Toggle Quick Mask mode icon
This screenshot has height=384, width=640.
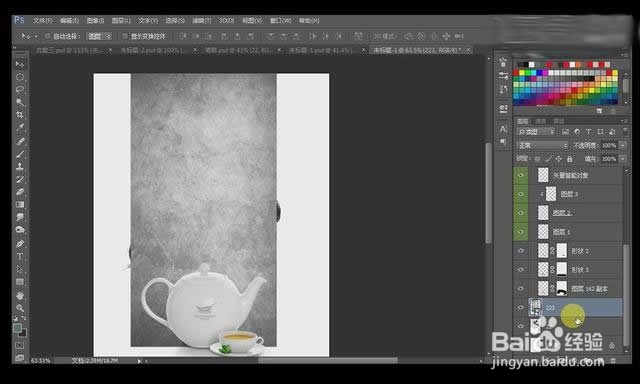coord(20,345)
